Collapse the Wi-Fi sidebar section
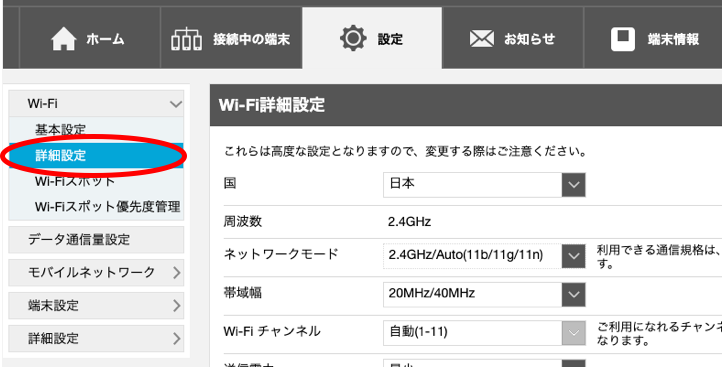Screen dimensions: 722x367 96,104
